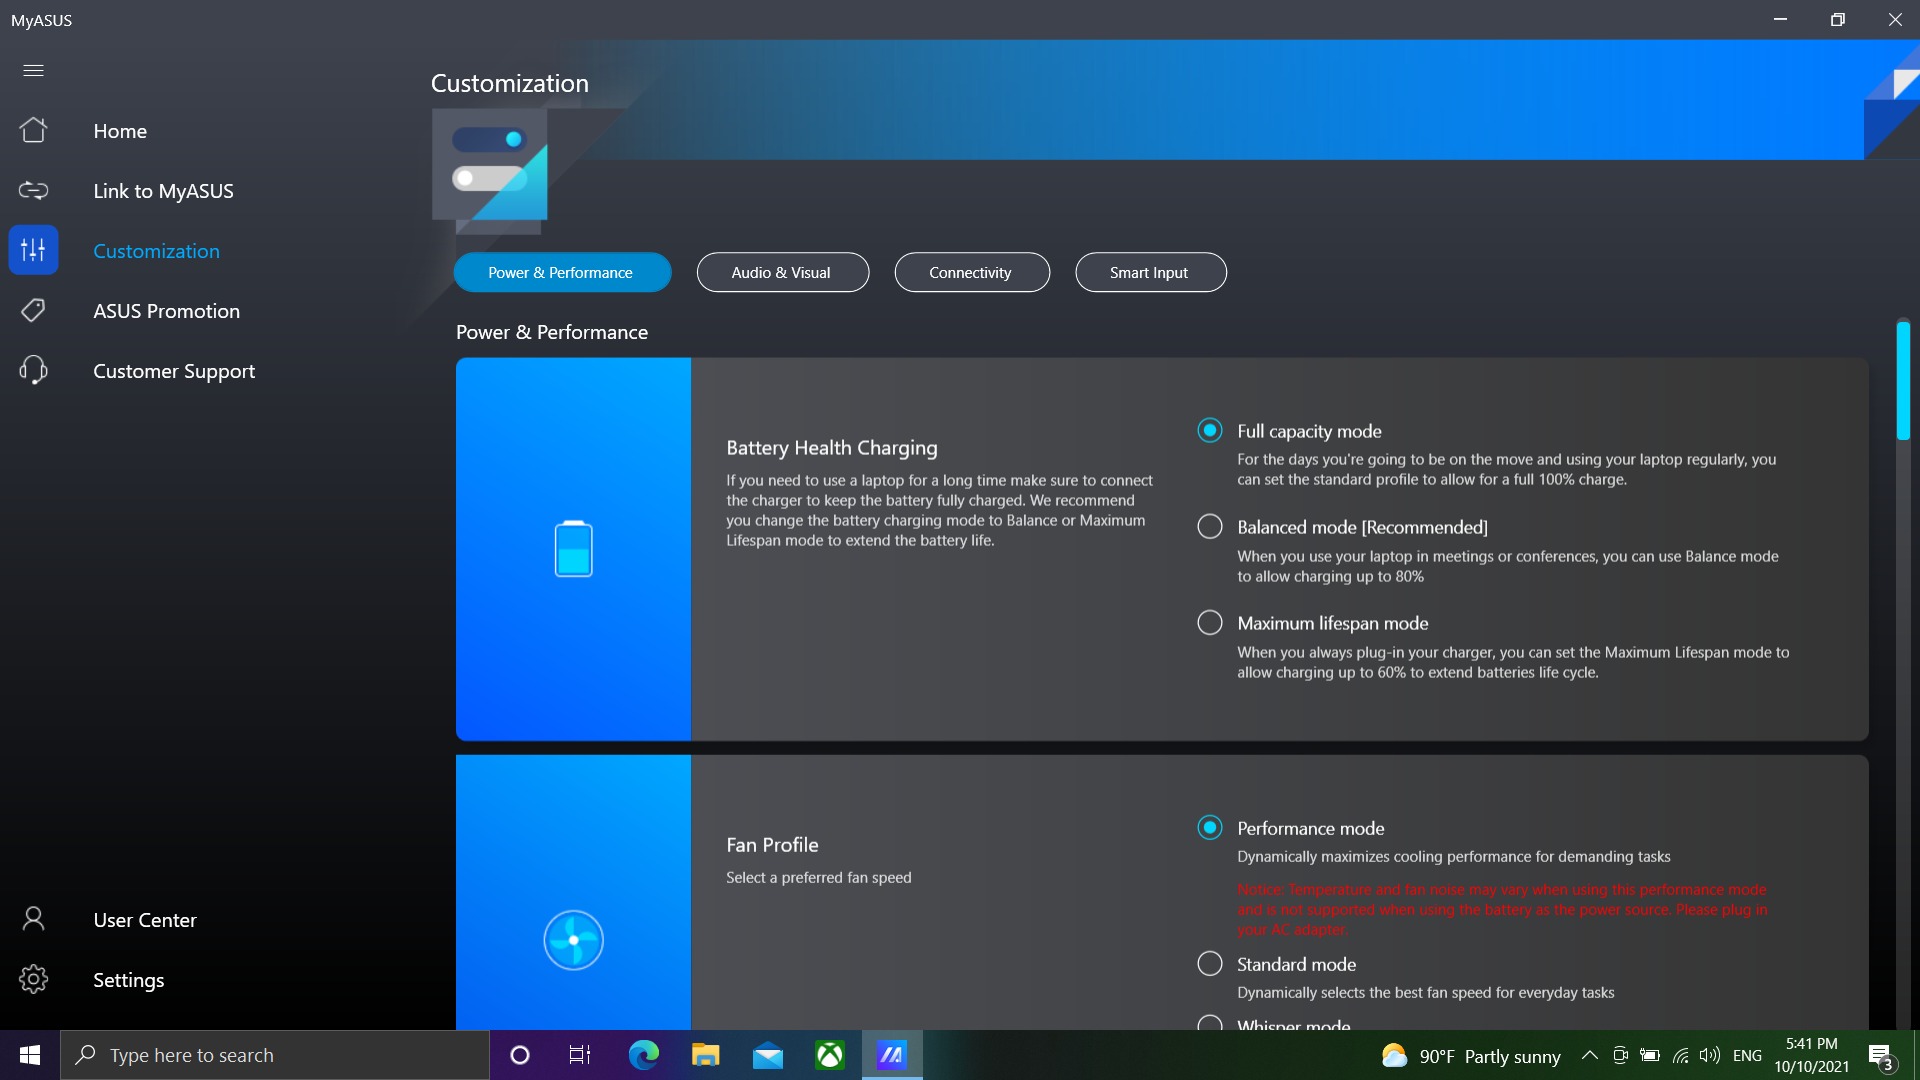Open Home in the sidebar

click(120, 131)
